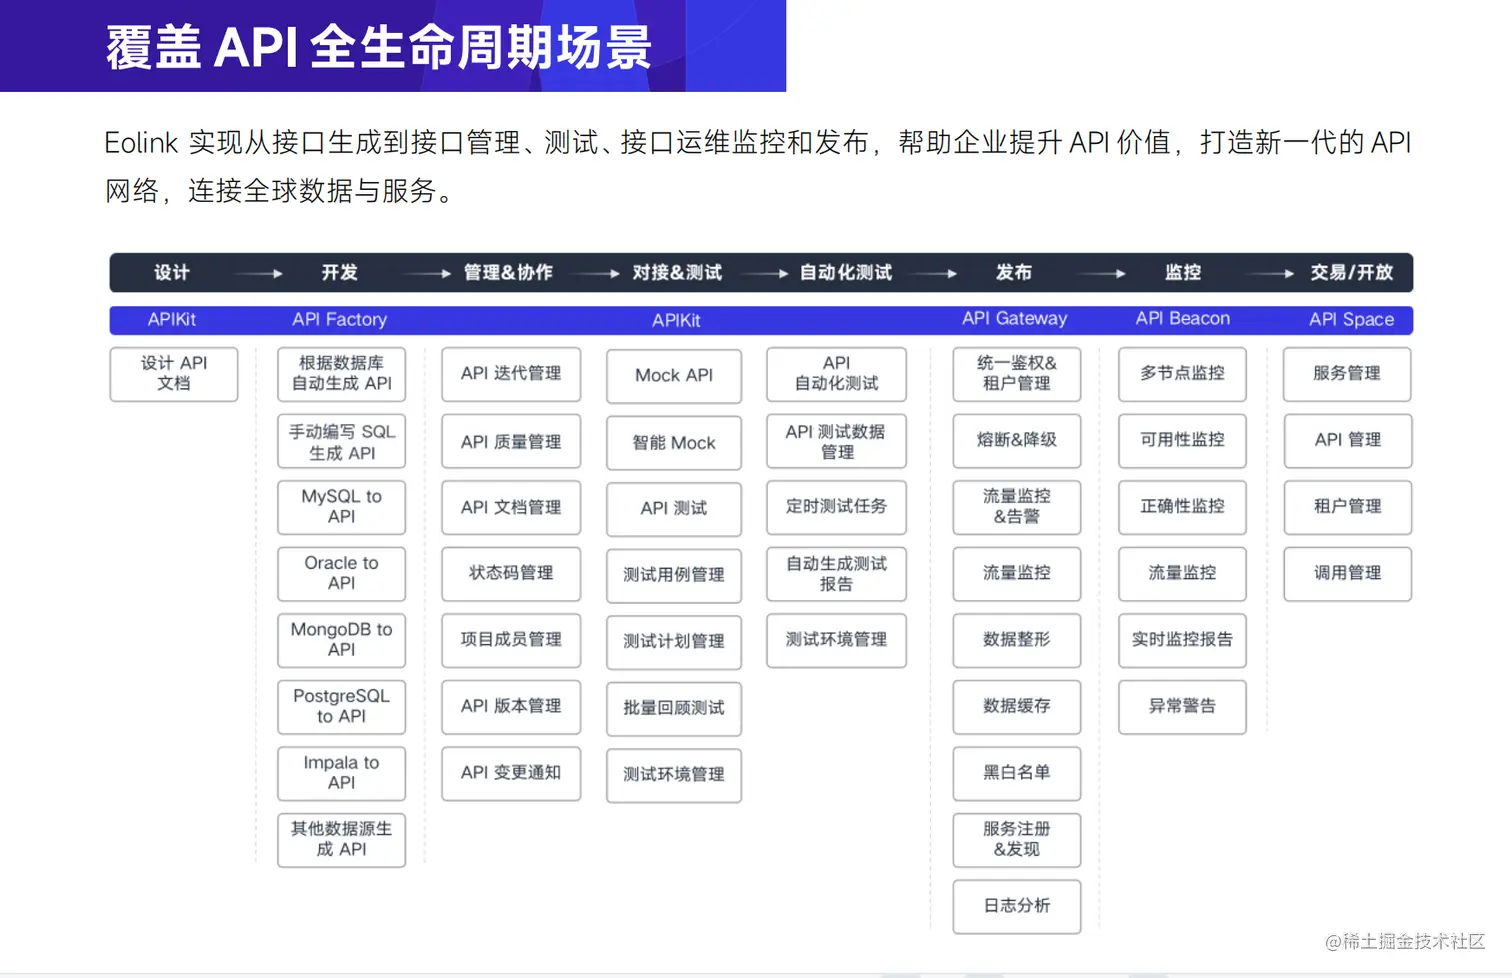Click the "Oracle to API" box
The width and height of the screenshot is (1512, 978).
click(x=342, y=574)
